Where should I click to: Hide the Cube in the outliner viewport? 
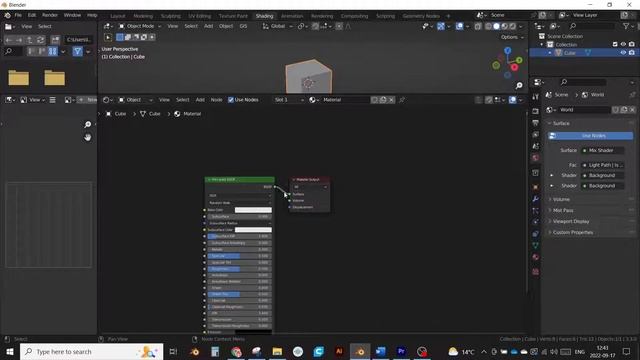point(623,53)
